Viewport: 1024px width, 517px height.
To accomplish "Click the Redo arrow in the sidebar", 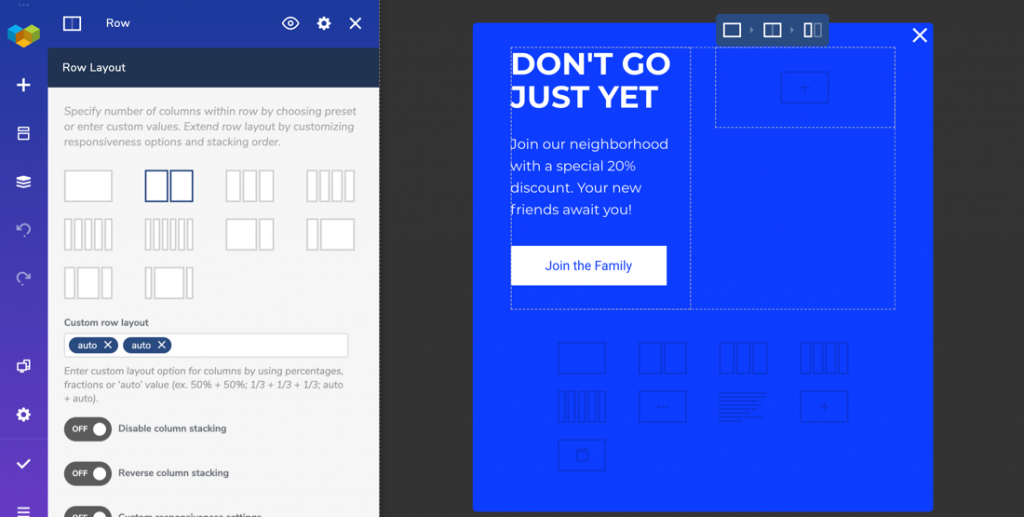I will [x=24, y=278].
